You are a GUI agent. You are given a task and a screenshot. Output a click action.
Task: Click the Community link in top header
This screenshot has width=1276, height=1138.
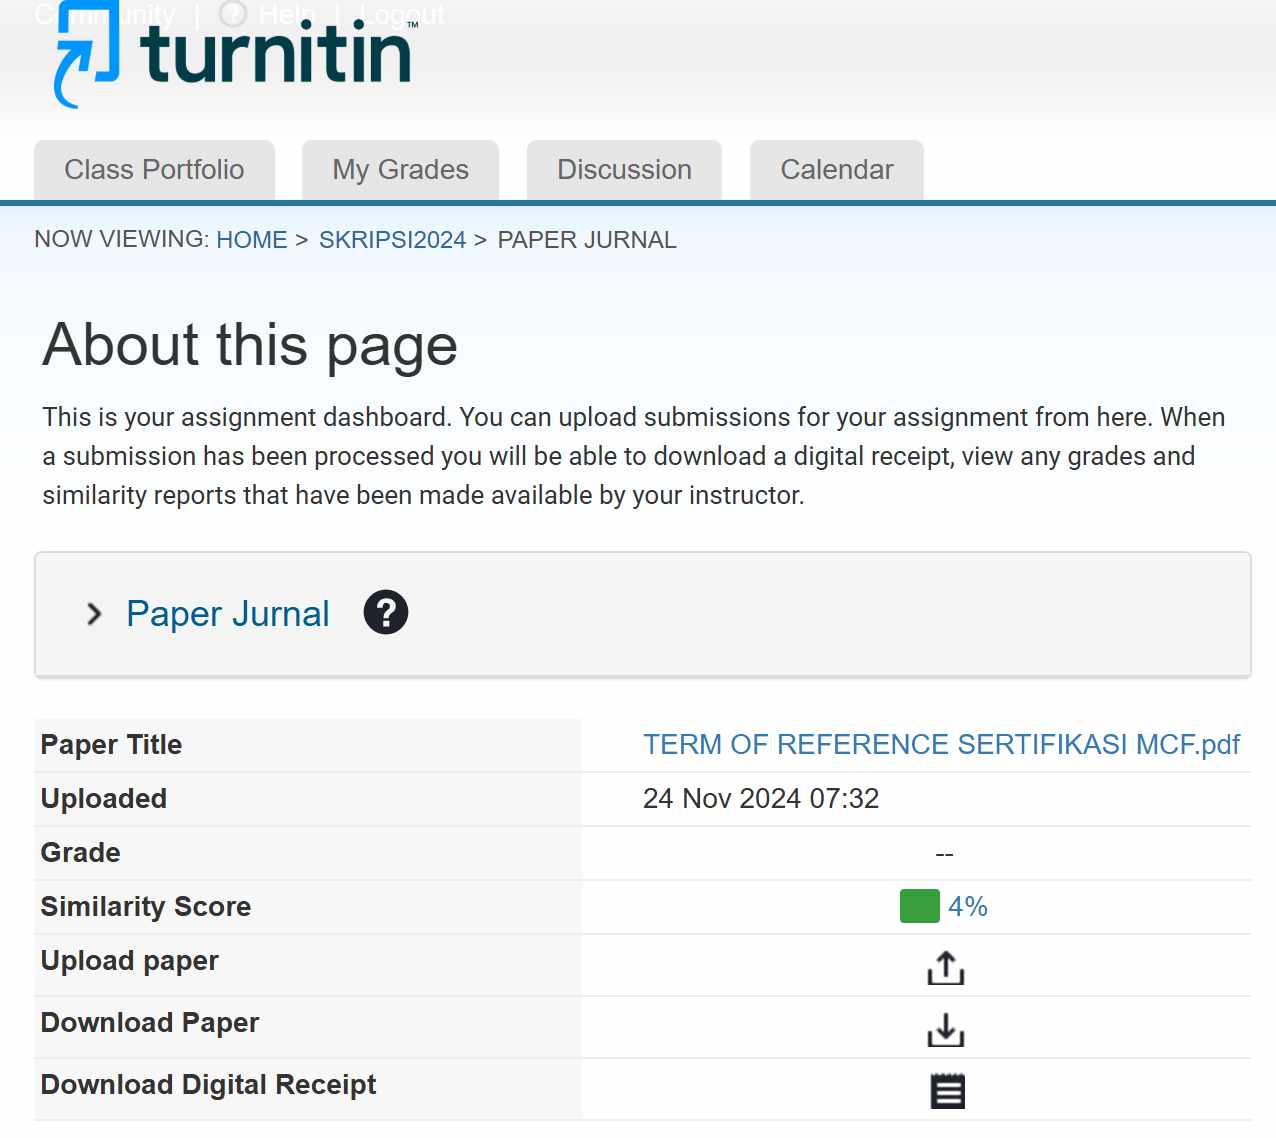(105, 15)
